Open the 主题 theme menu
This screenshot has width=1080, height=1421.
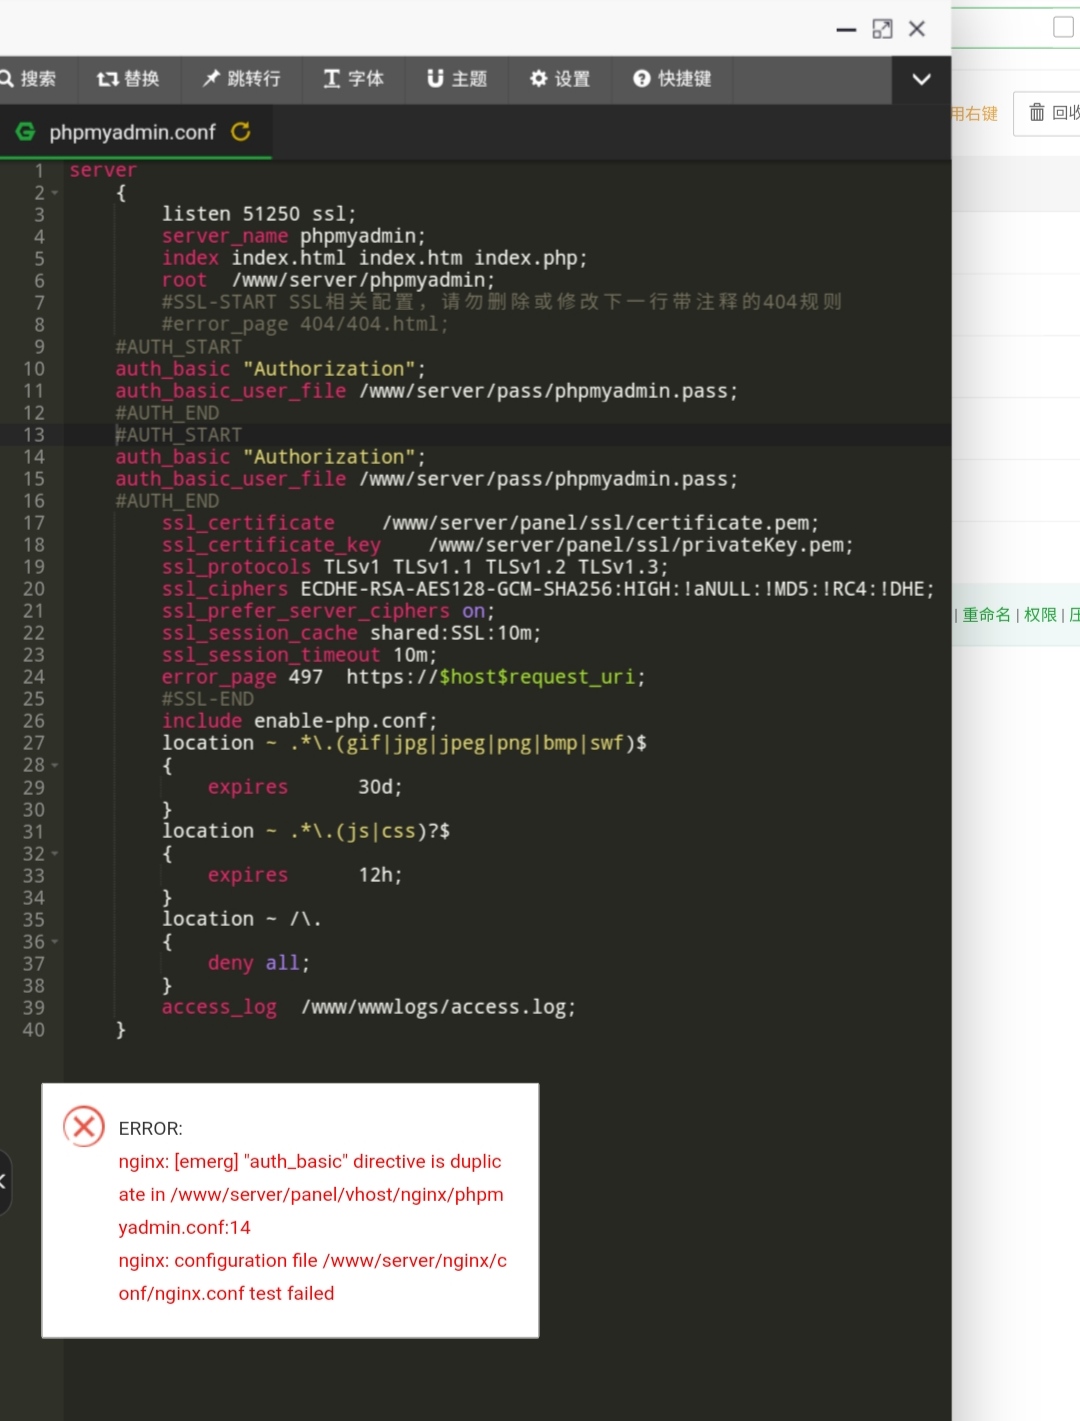[x=457, y=79]
